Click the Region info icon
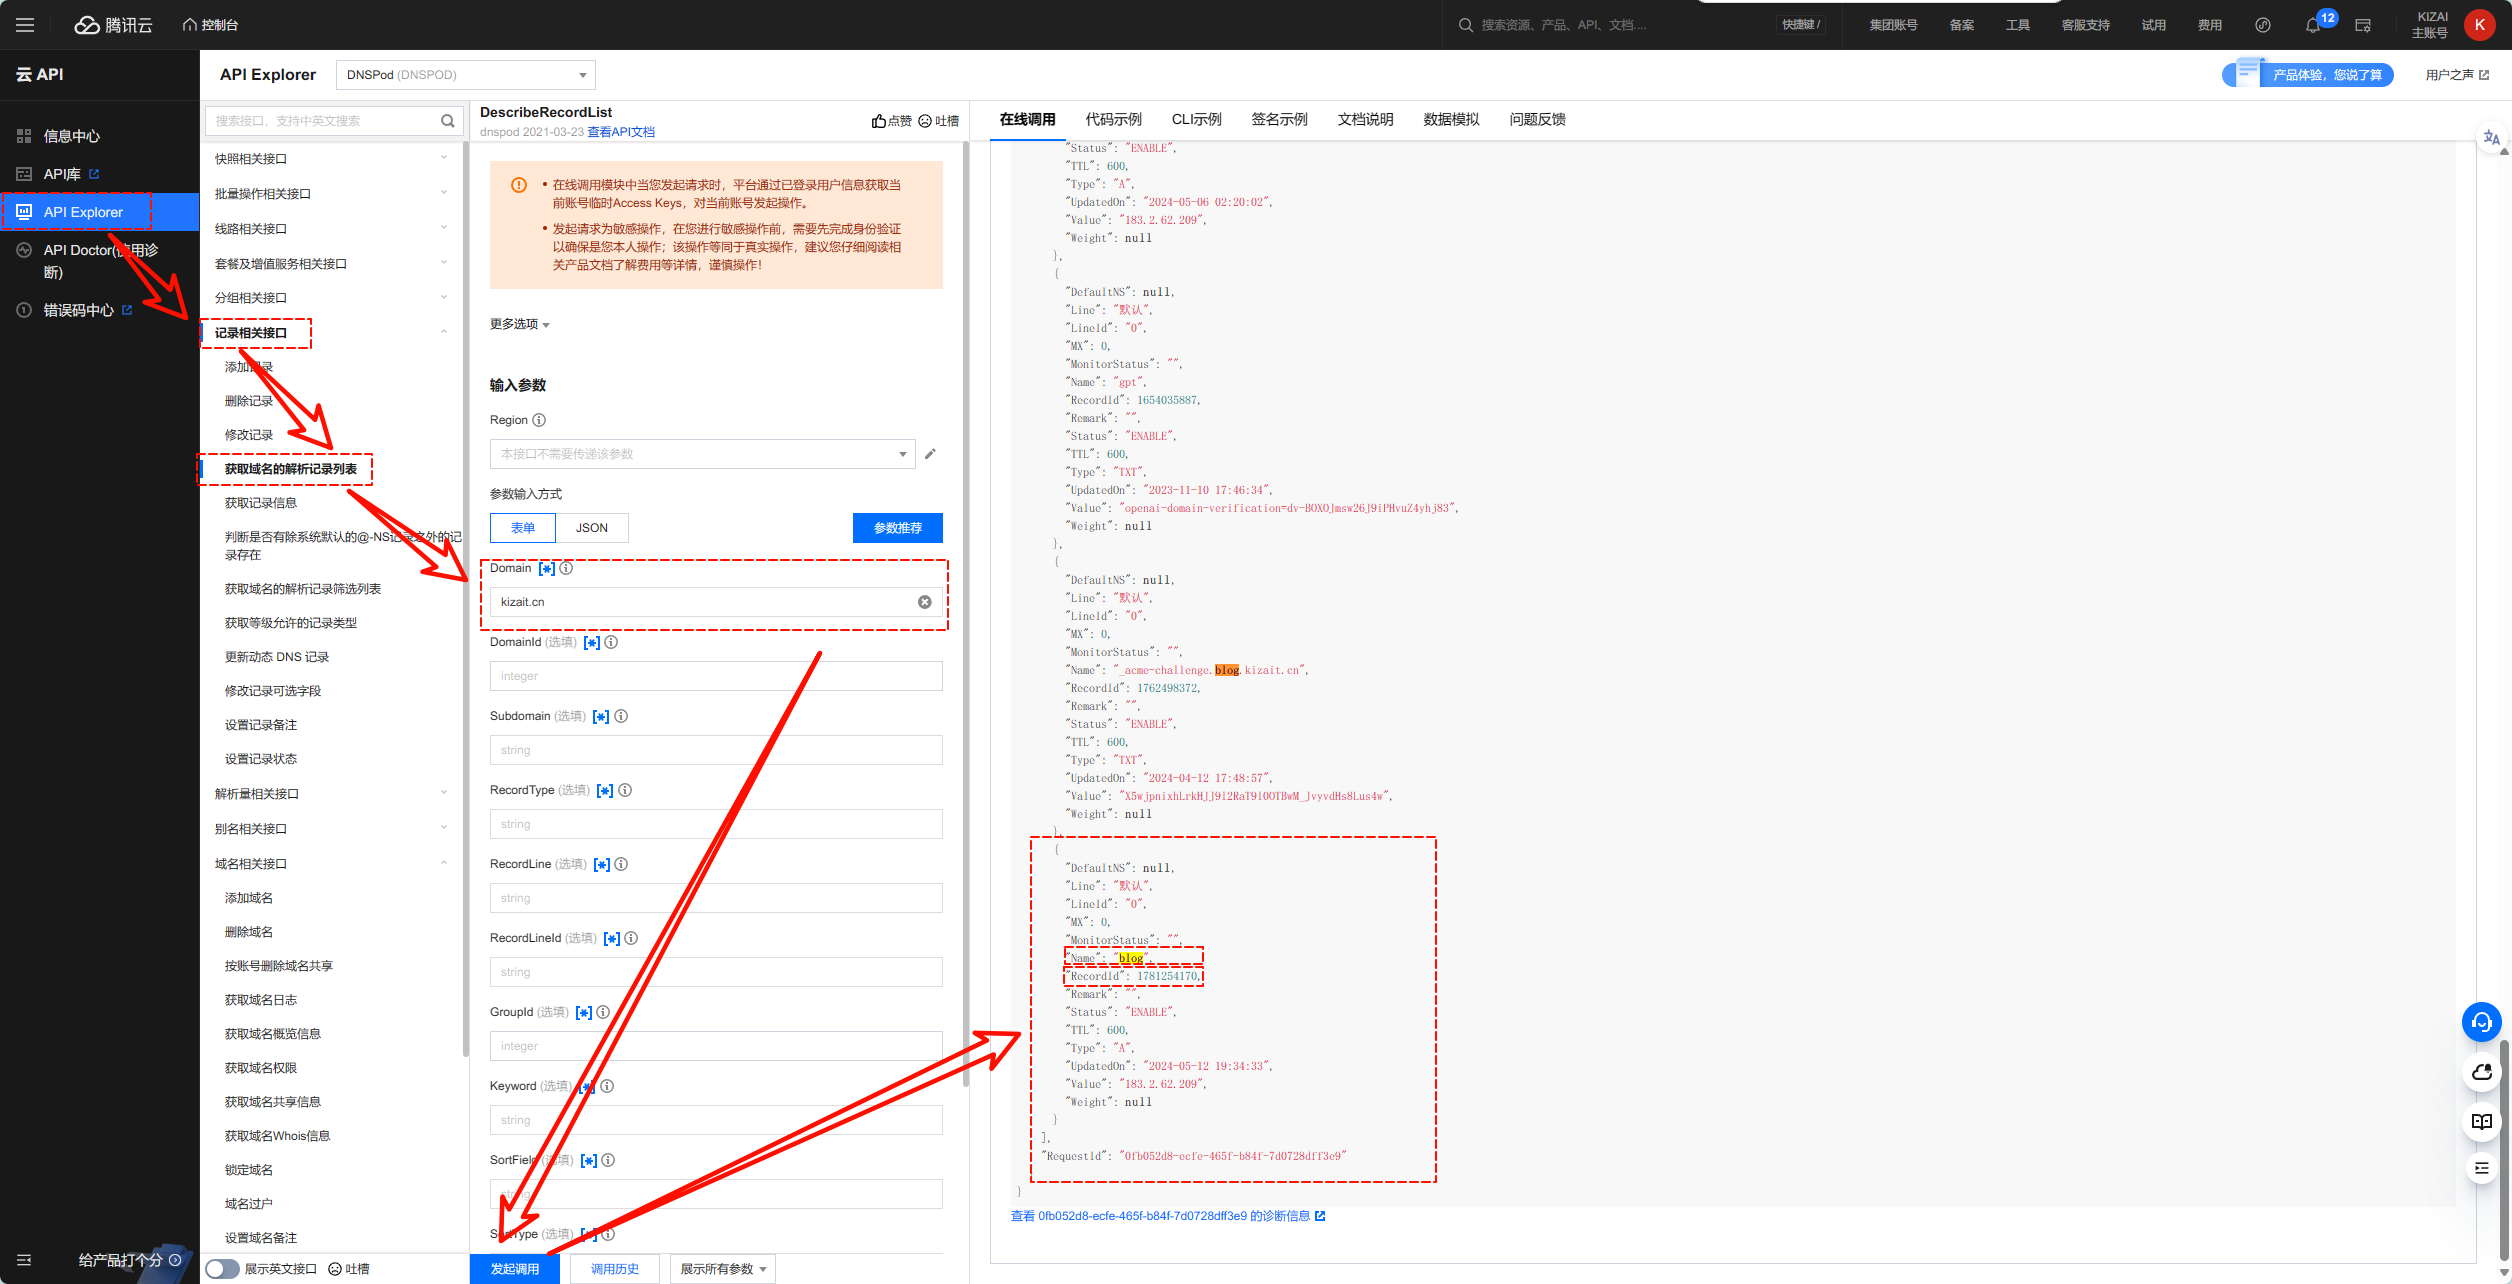The width and height of the screenshot is (2512, 1284). pos(539,420)
